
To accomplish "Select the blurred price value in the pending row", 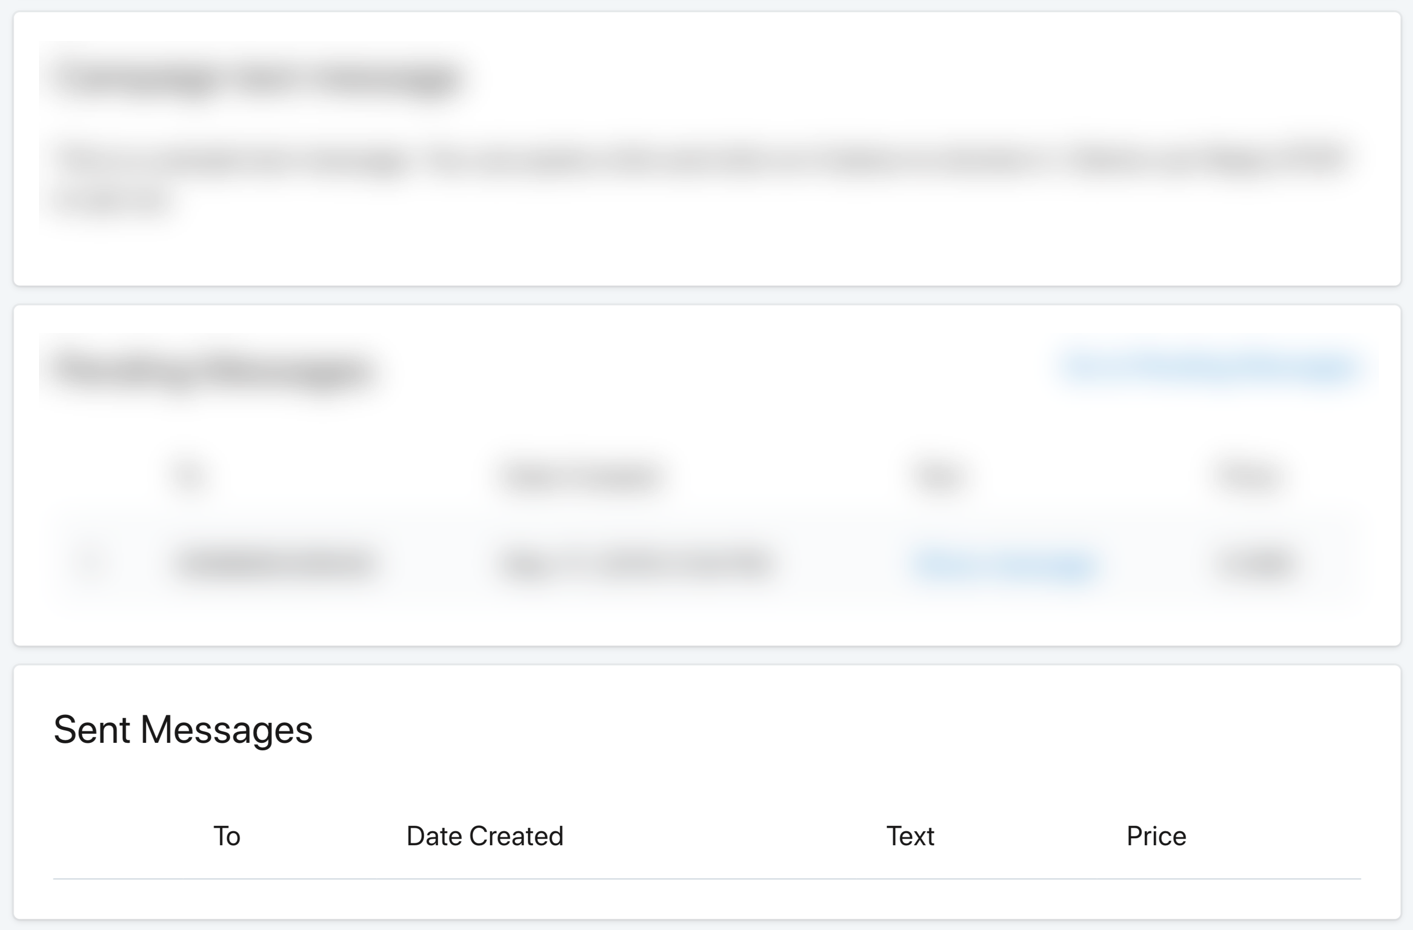I will tap(1254, 564).
